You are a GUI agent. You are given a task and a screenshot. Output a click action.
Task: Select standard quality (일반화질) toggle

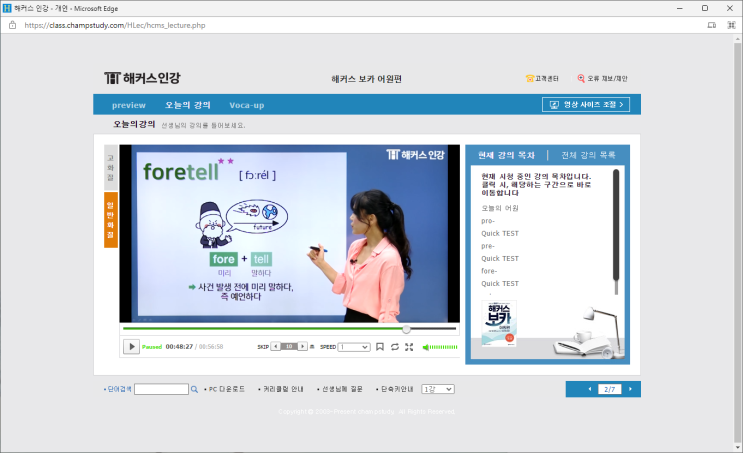click(x=110, y=220)
